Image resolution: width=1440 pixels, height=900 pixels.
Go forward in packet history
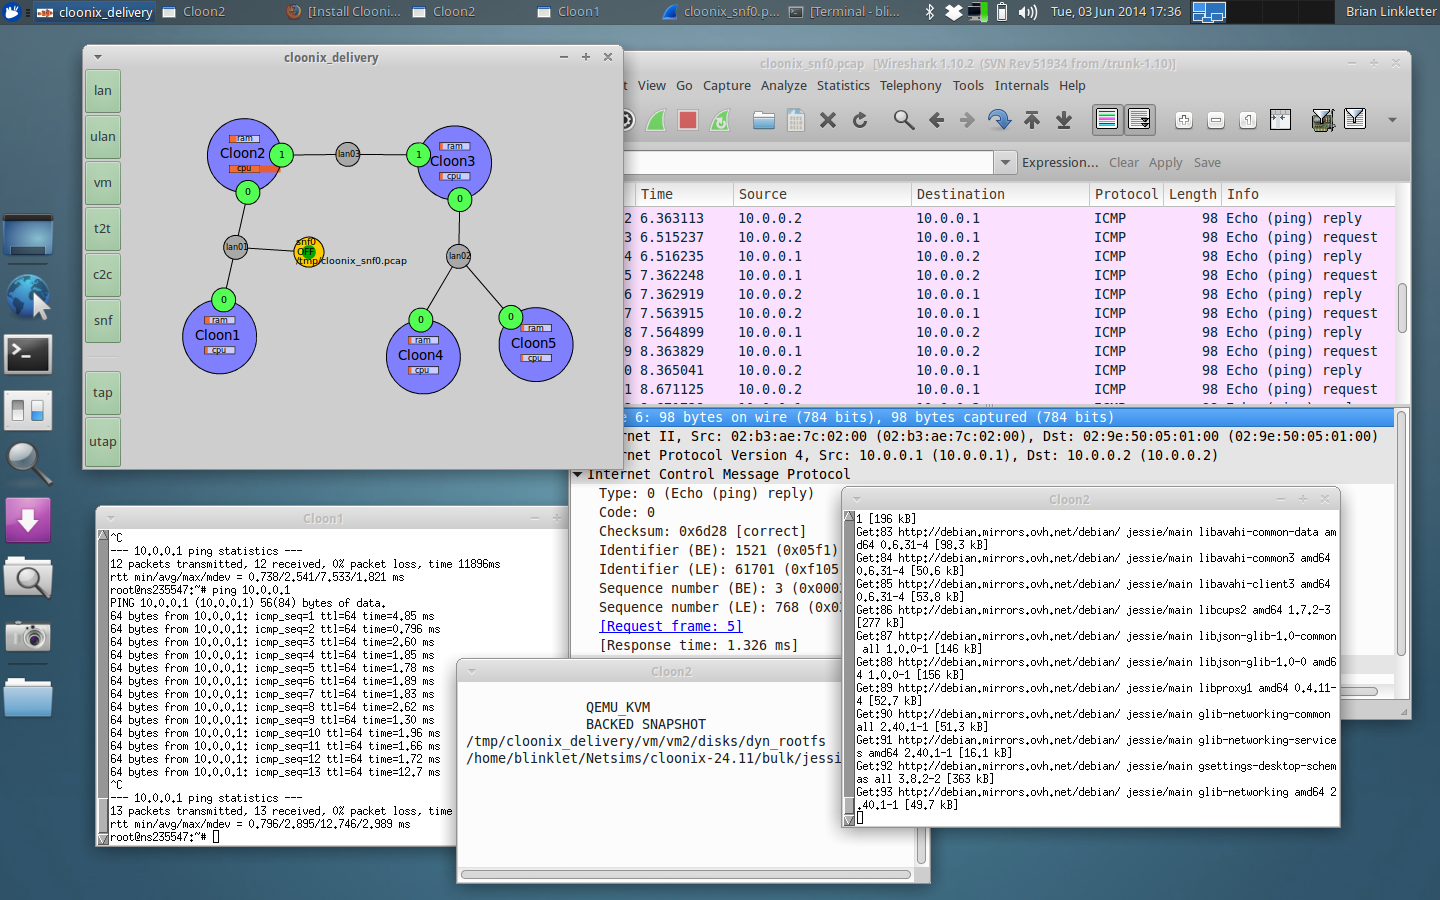click(x=967, y=120)
